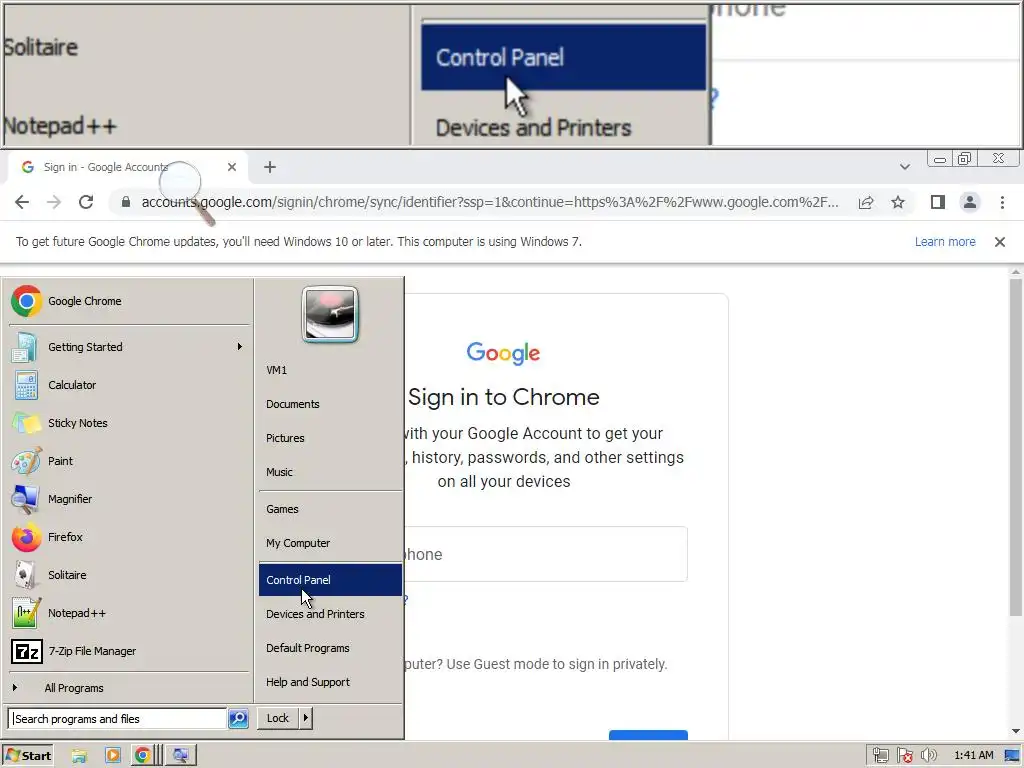1024x768 pixels.
Task: Expand the Getting Started submenu arrow
Action: tap(240, 347)
